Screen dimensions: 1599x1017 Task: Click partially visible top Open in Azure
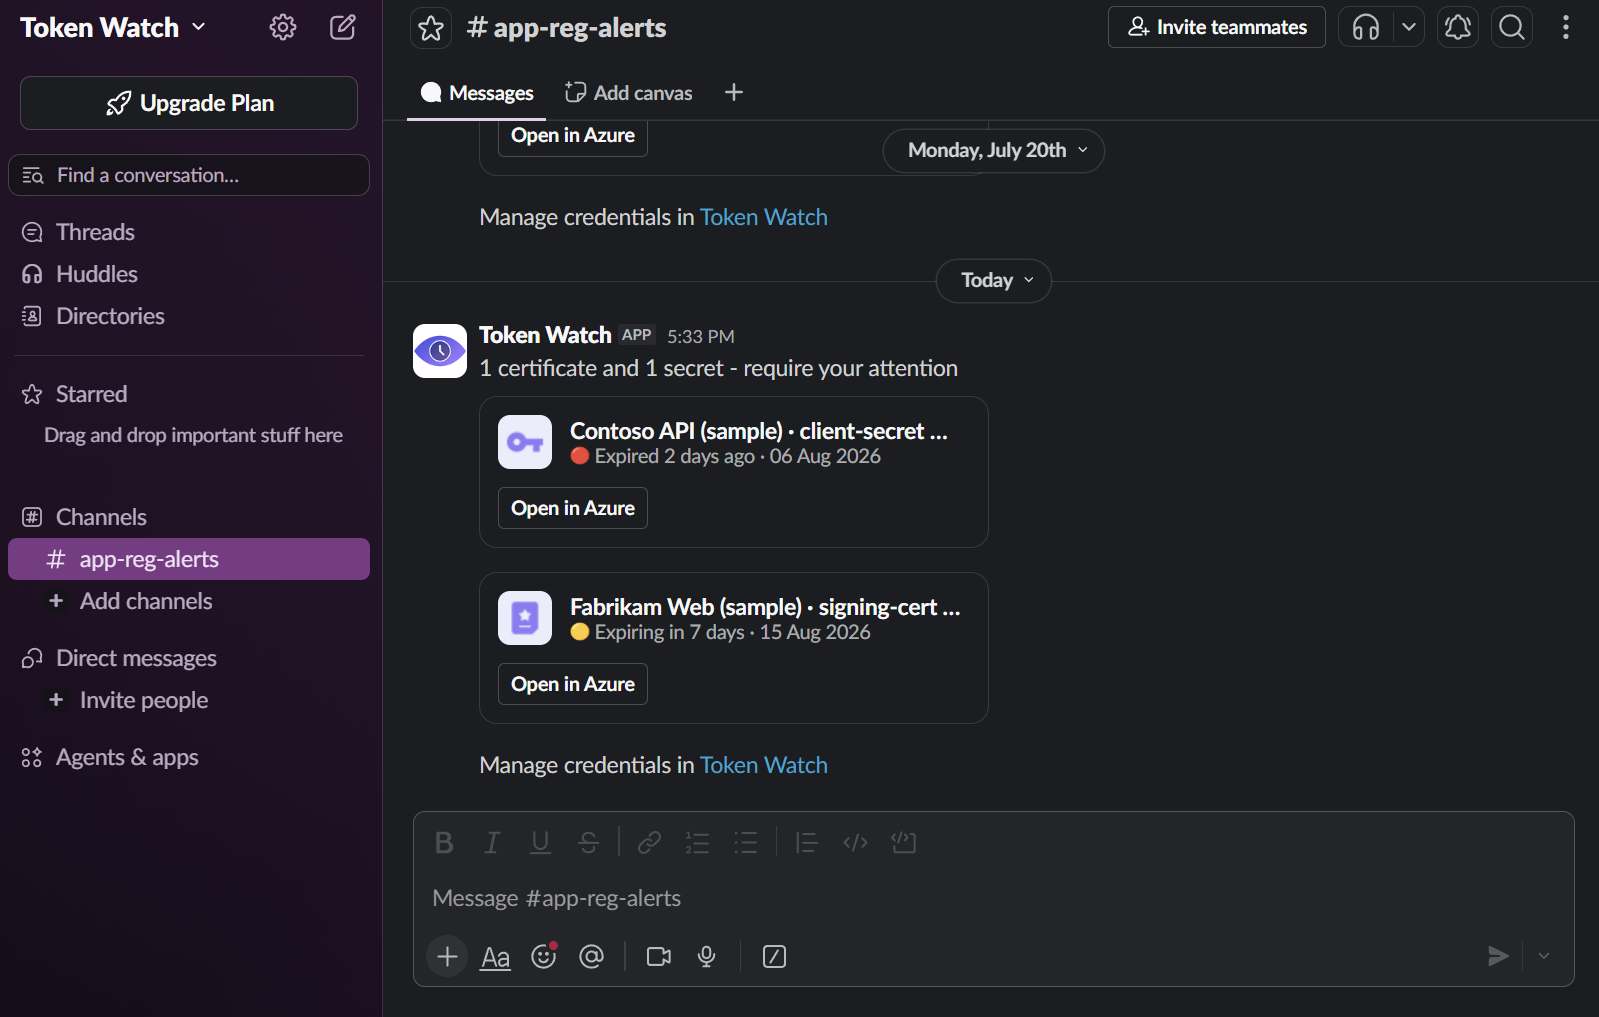(x=573, y=136)
